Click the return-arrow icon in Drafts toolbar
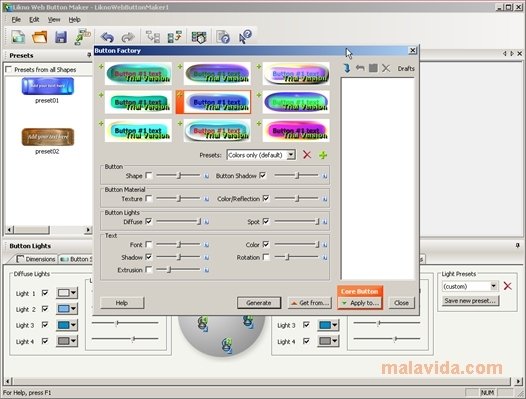The image size is (526, 399). point(360,68)
